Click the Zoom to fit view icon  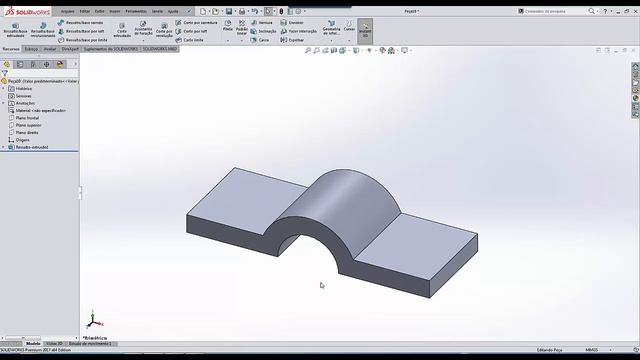click(308, 51)
